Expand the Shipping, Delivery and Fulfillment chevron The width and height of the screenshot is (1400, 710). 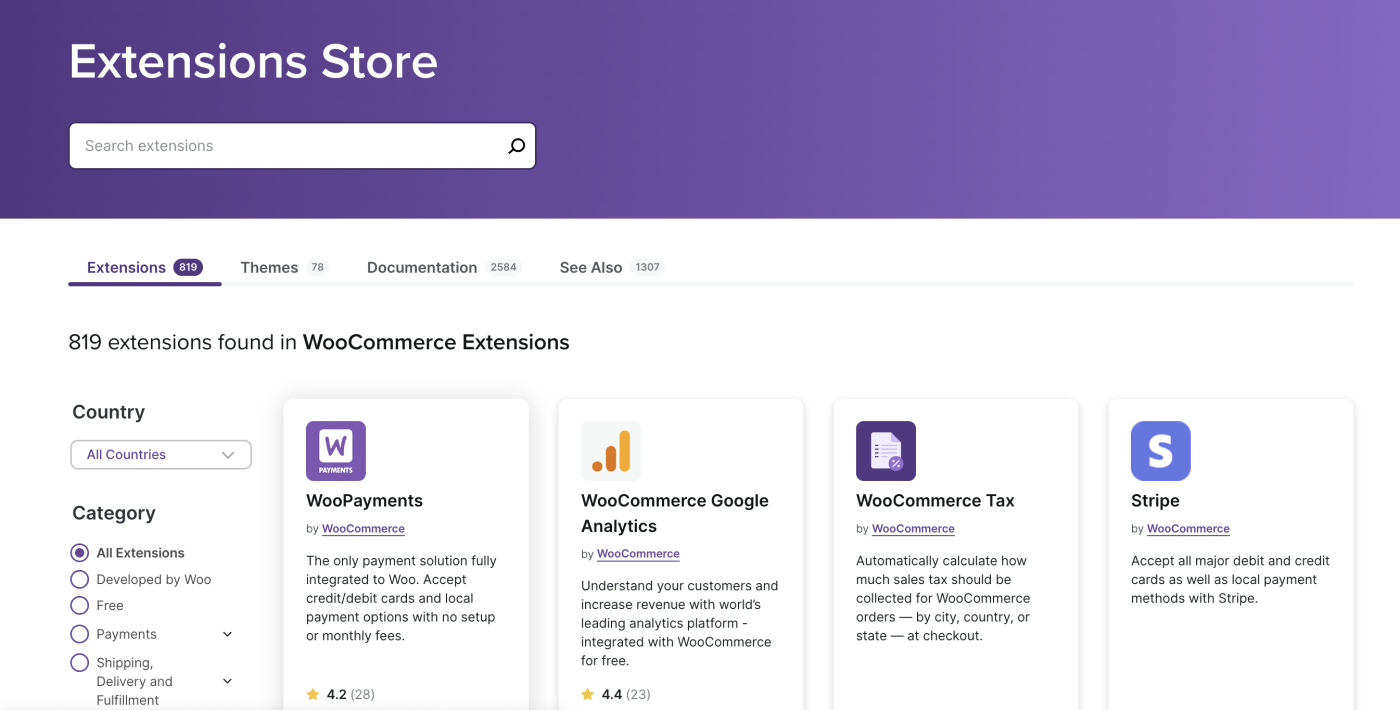coord(227,681)
